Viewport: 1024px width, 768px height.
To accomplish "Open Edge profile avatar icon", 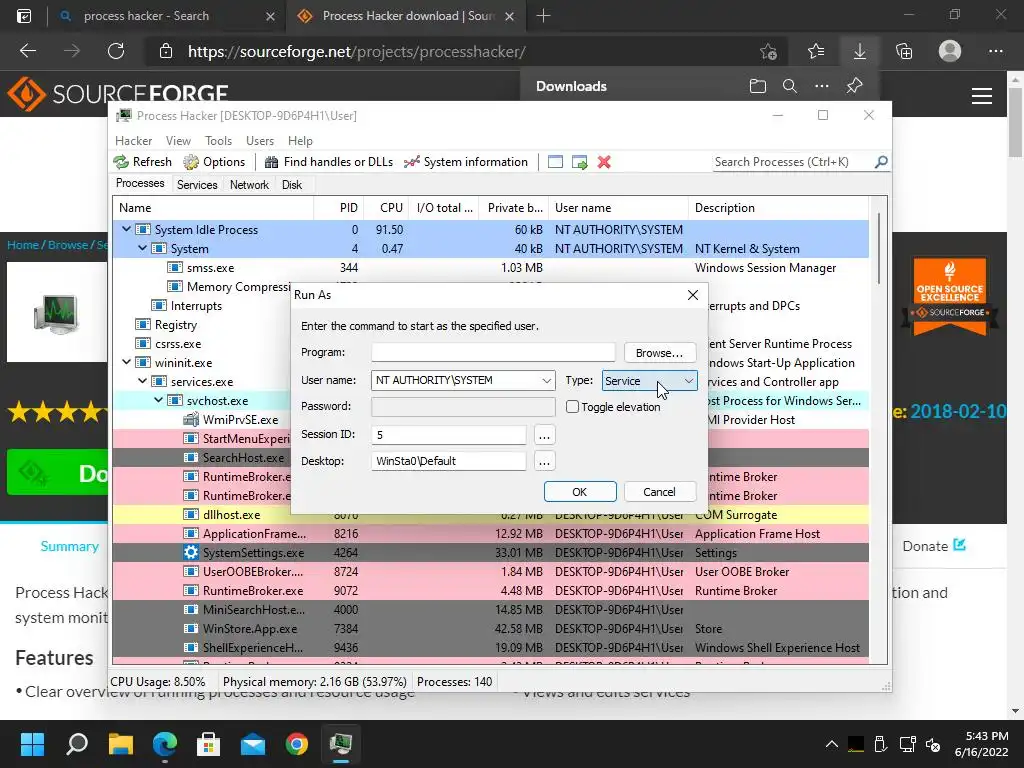I will 950,51.
